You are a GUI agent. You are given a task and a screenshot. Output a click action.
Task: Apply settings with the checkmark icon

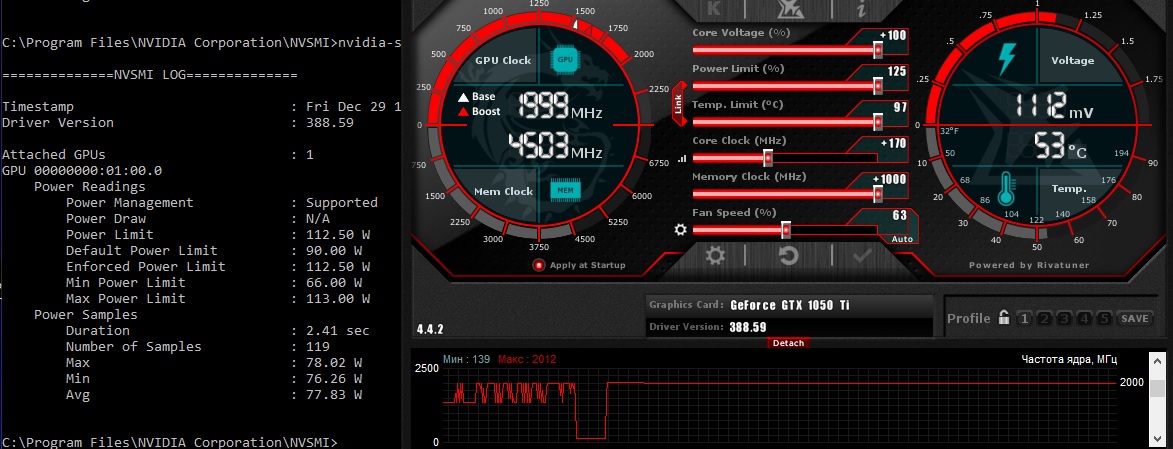863,257
